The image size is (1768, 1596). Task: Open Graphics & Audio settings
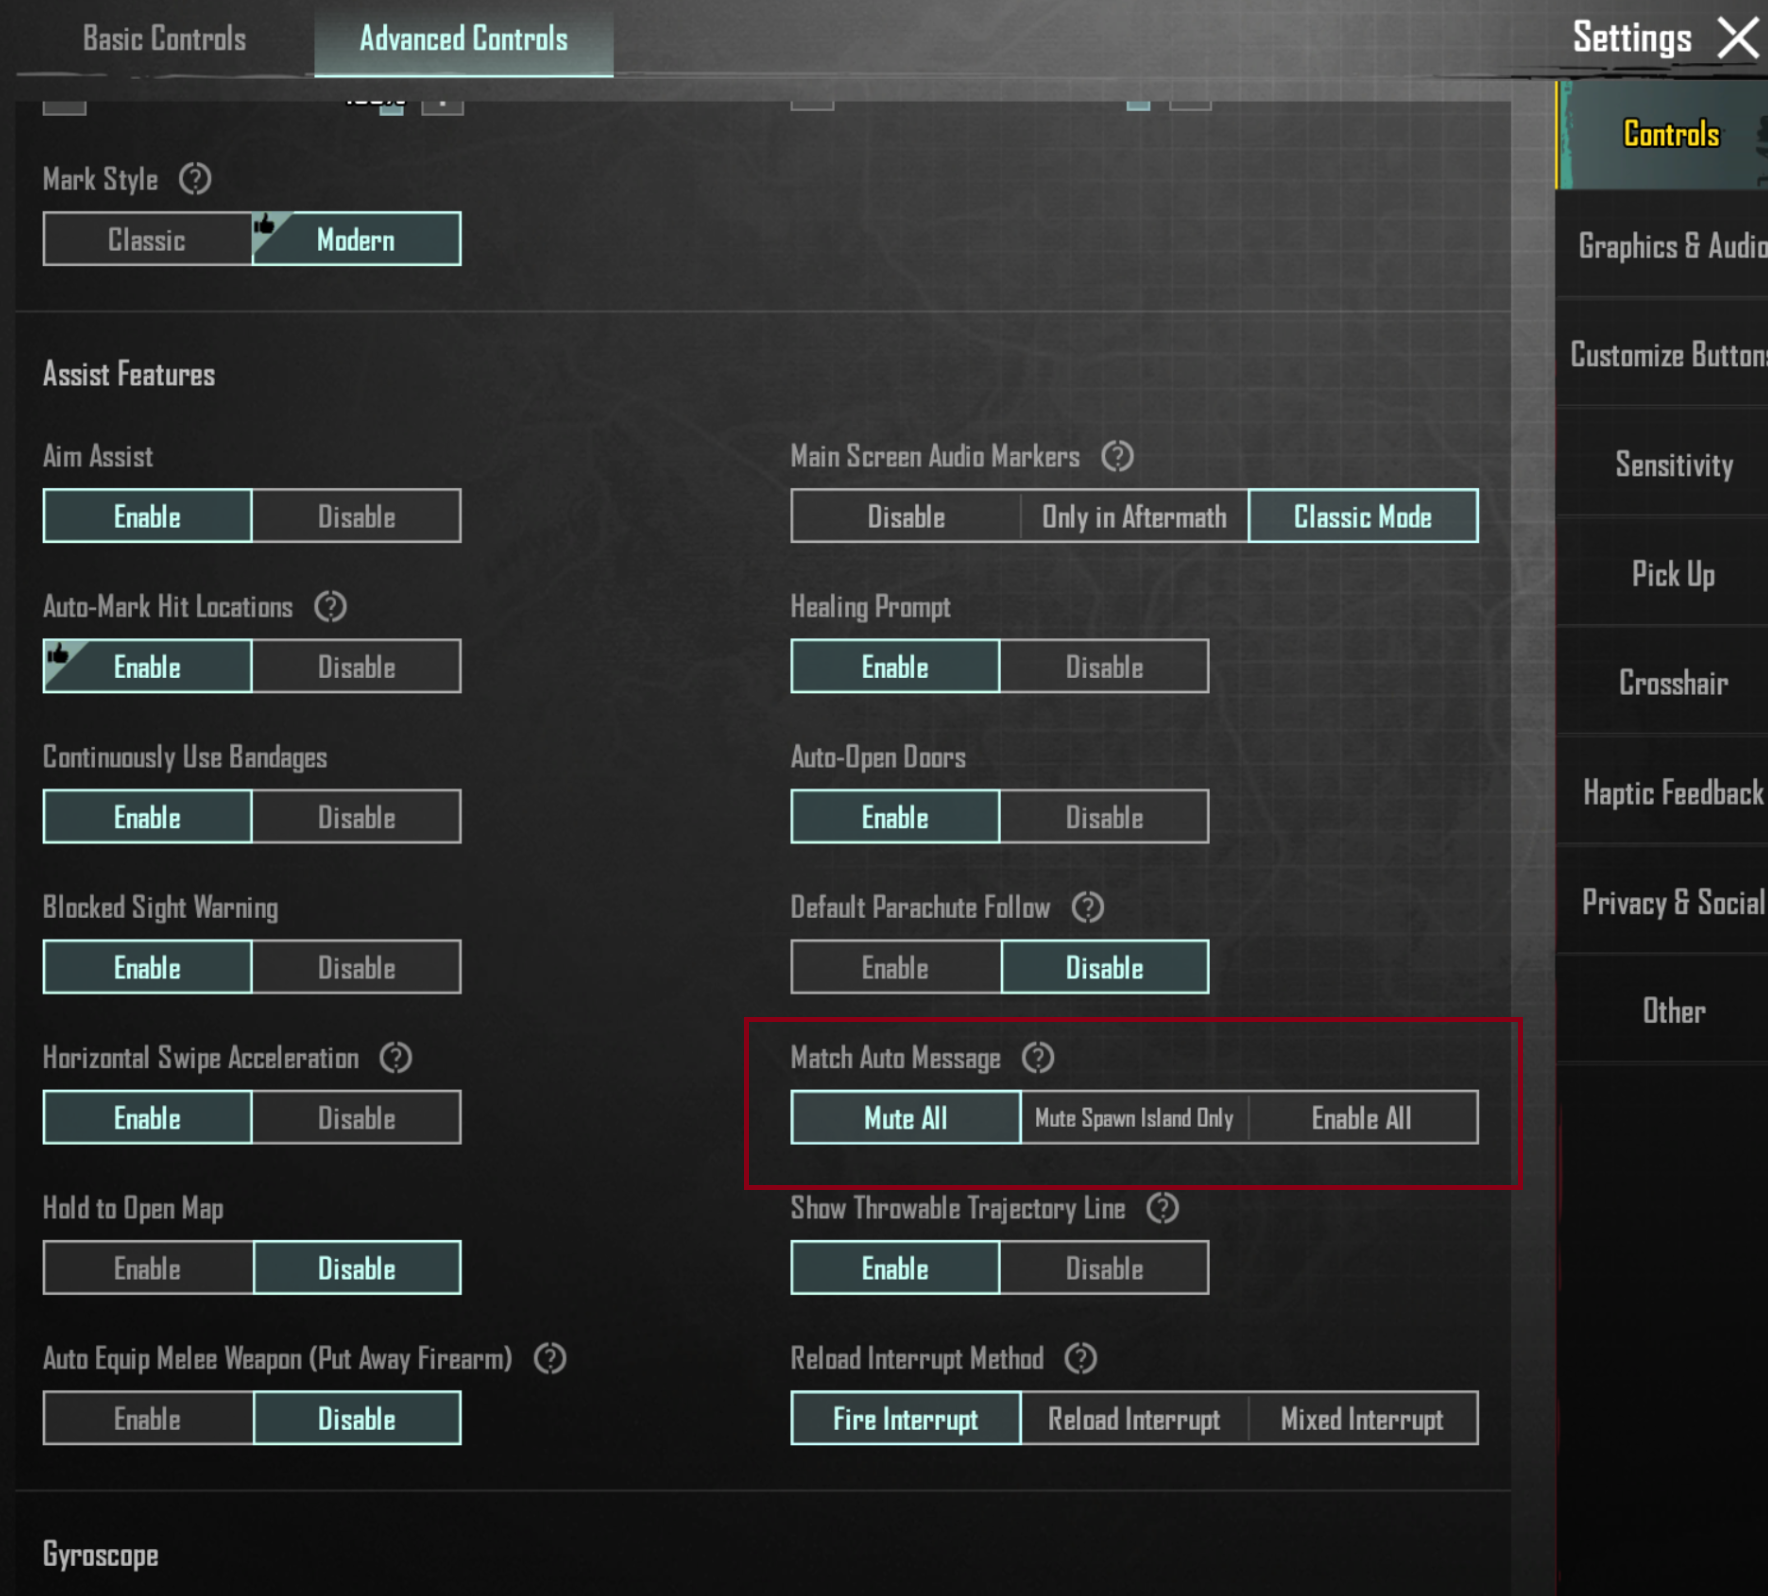click(x=1662, y=245)
